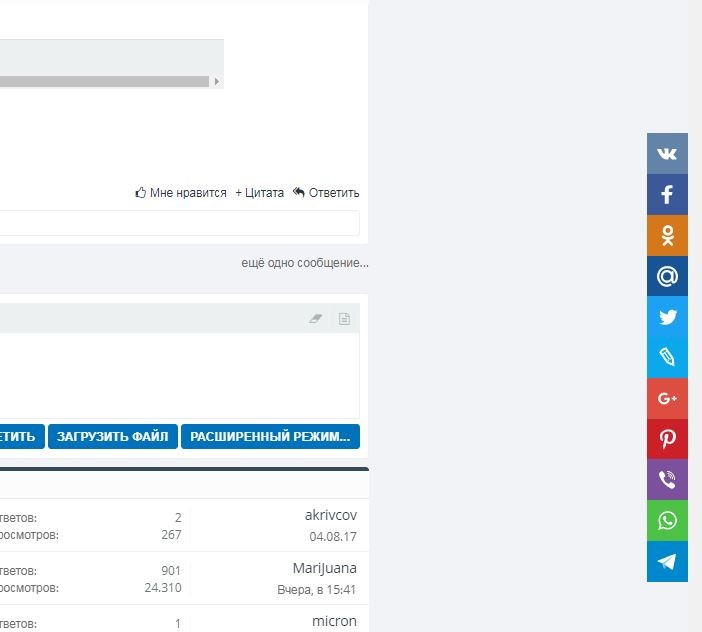This screenshot has height=632, width=702.
Task: Share via Viber
Action: click(x=667, y=480)
